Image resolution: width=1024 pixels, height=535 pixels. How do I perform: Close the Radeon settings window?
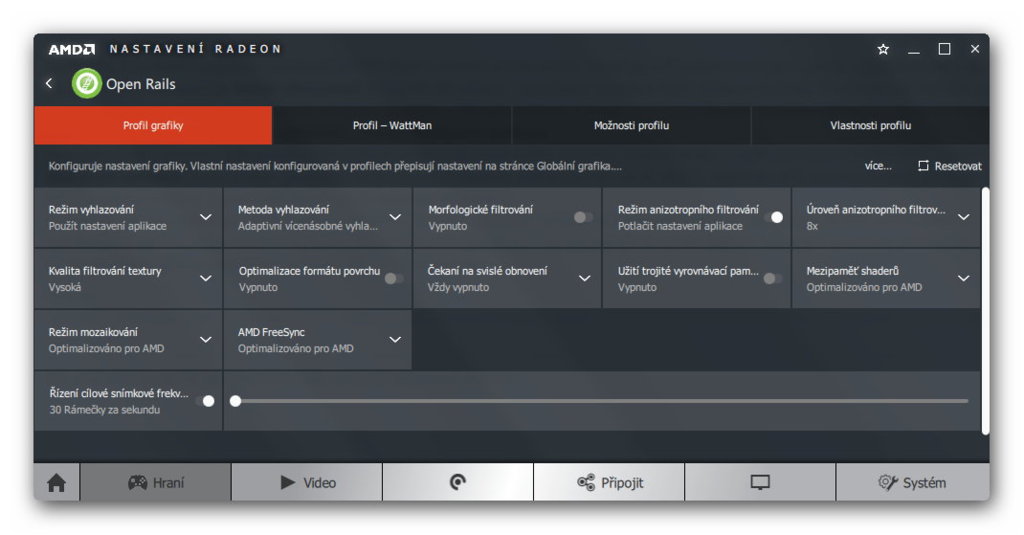(x=974, y=49)
